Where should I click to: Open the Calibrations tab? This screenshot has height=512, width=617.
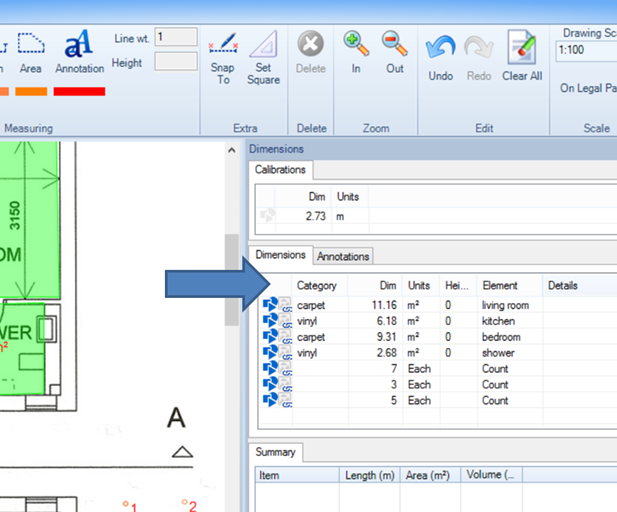(x=280, y=170)
